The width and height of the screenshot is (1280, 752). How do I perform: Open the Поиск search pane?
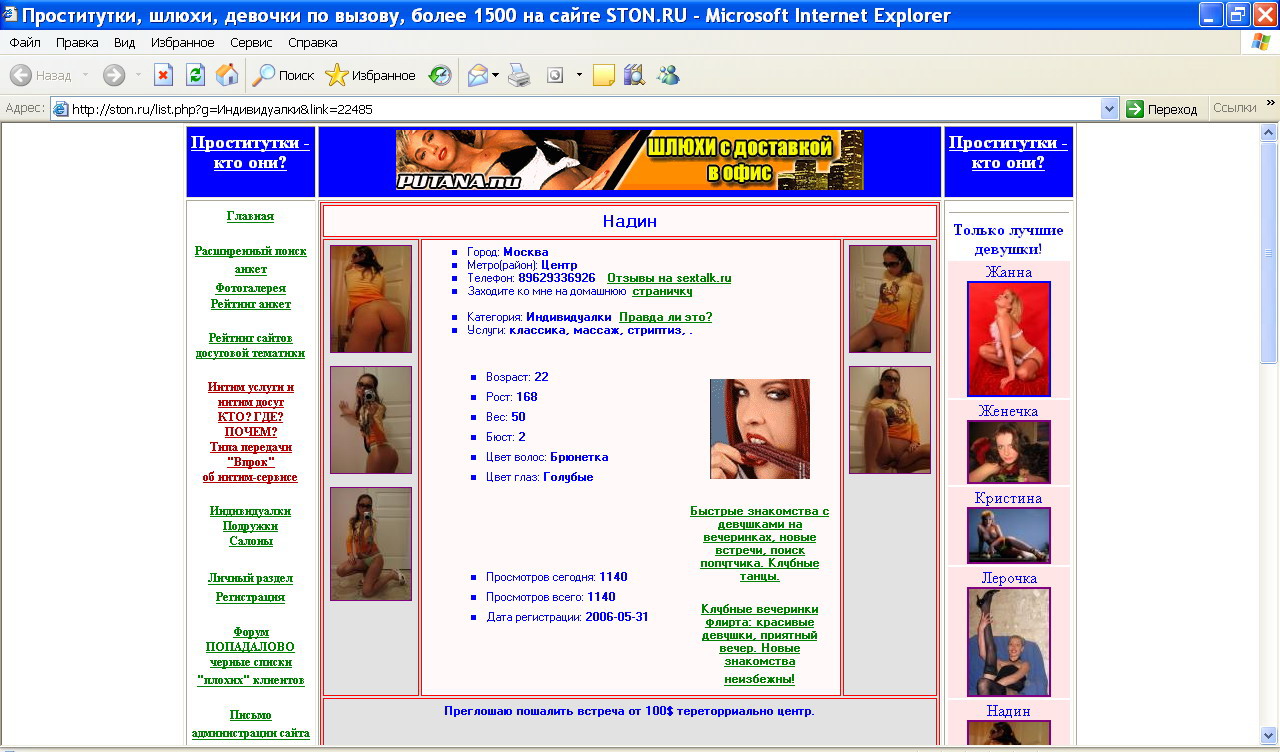pyautogui.click(x=283, y=75)
